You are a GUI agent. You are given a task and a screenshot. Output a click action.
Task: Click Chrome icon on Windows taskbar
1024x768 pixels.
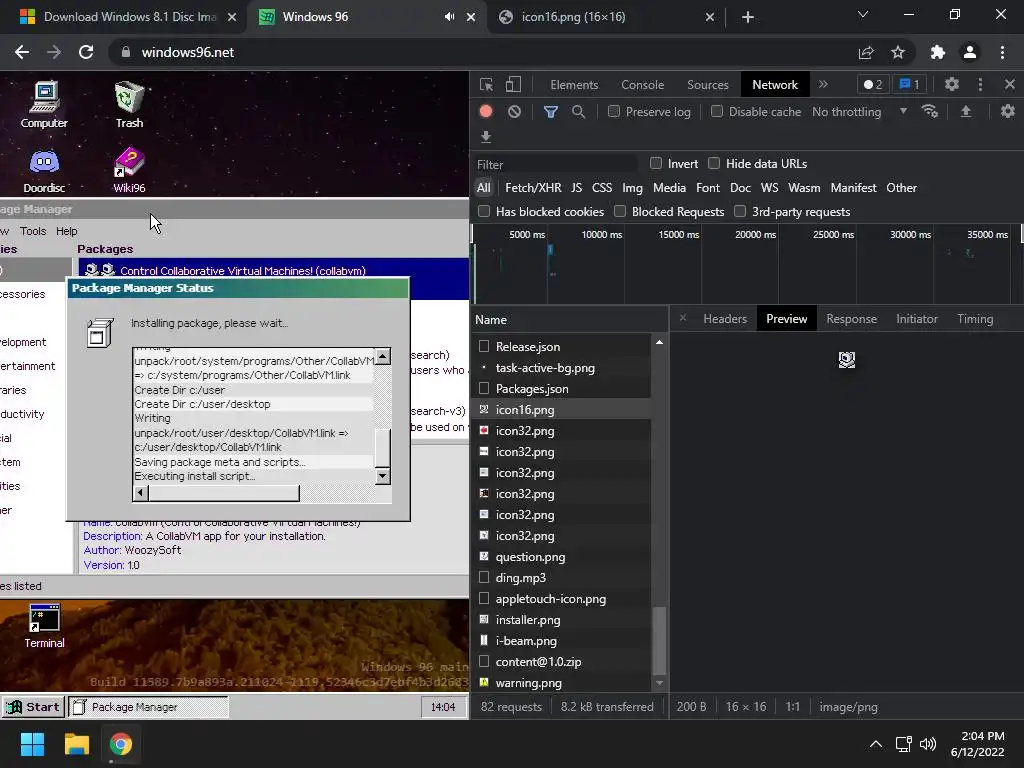click(121, 744)
